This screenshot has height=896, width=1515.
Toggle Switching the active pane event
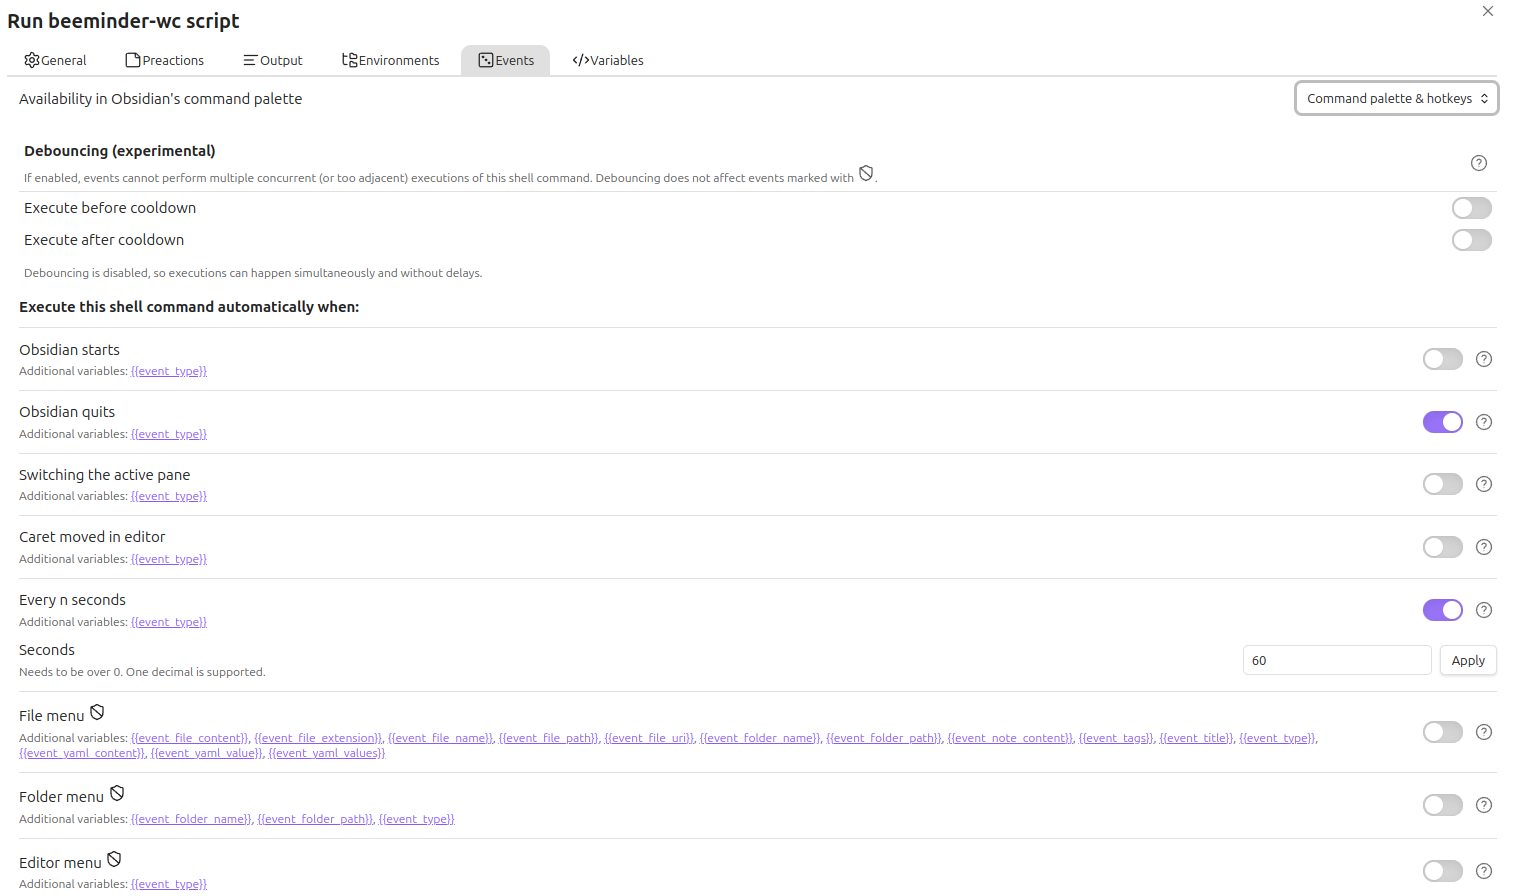pyautogui.click(x=1443, y=484)
